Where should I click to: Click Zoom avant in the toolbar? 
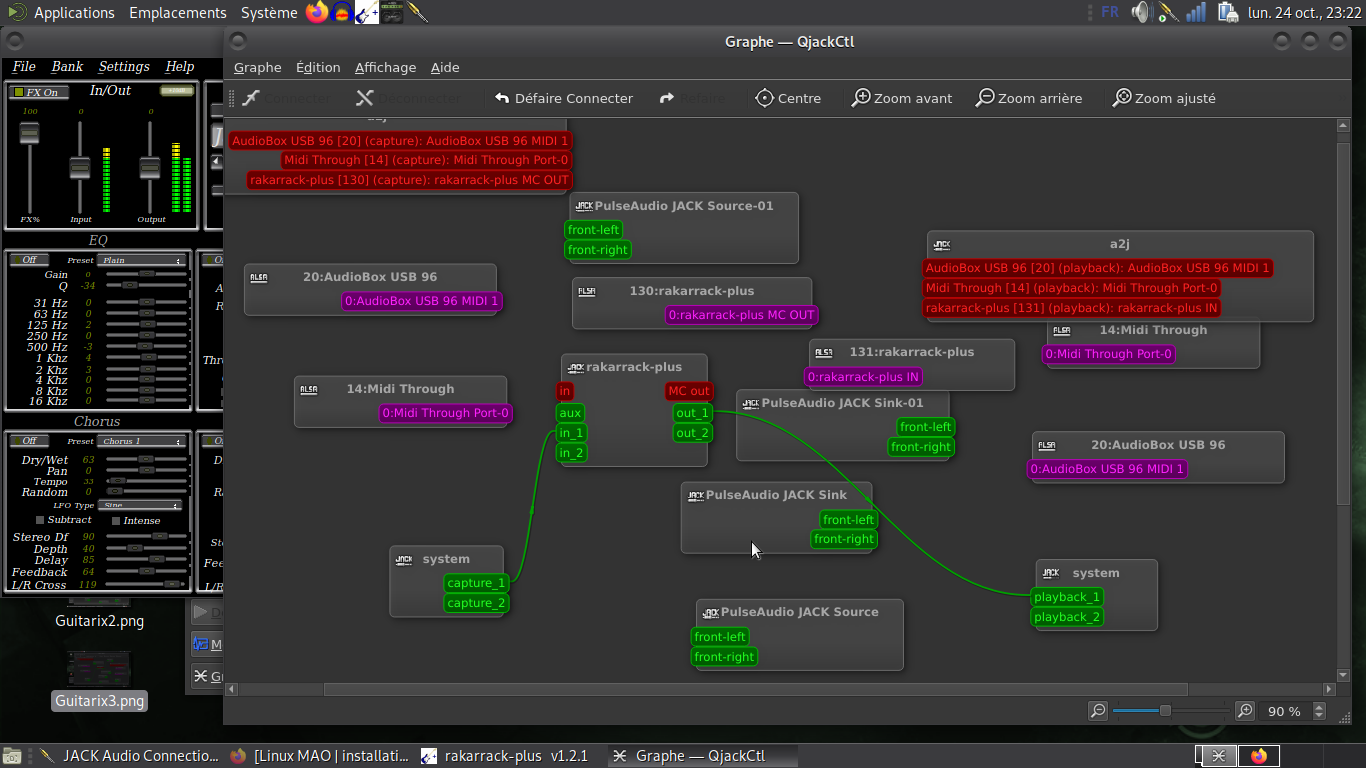tap(901, 98)
